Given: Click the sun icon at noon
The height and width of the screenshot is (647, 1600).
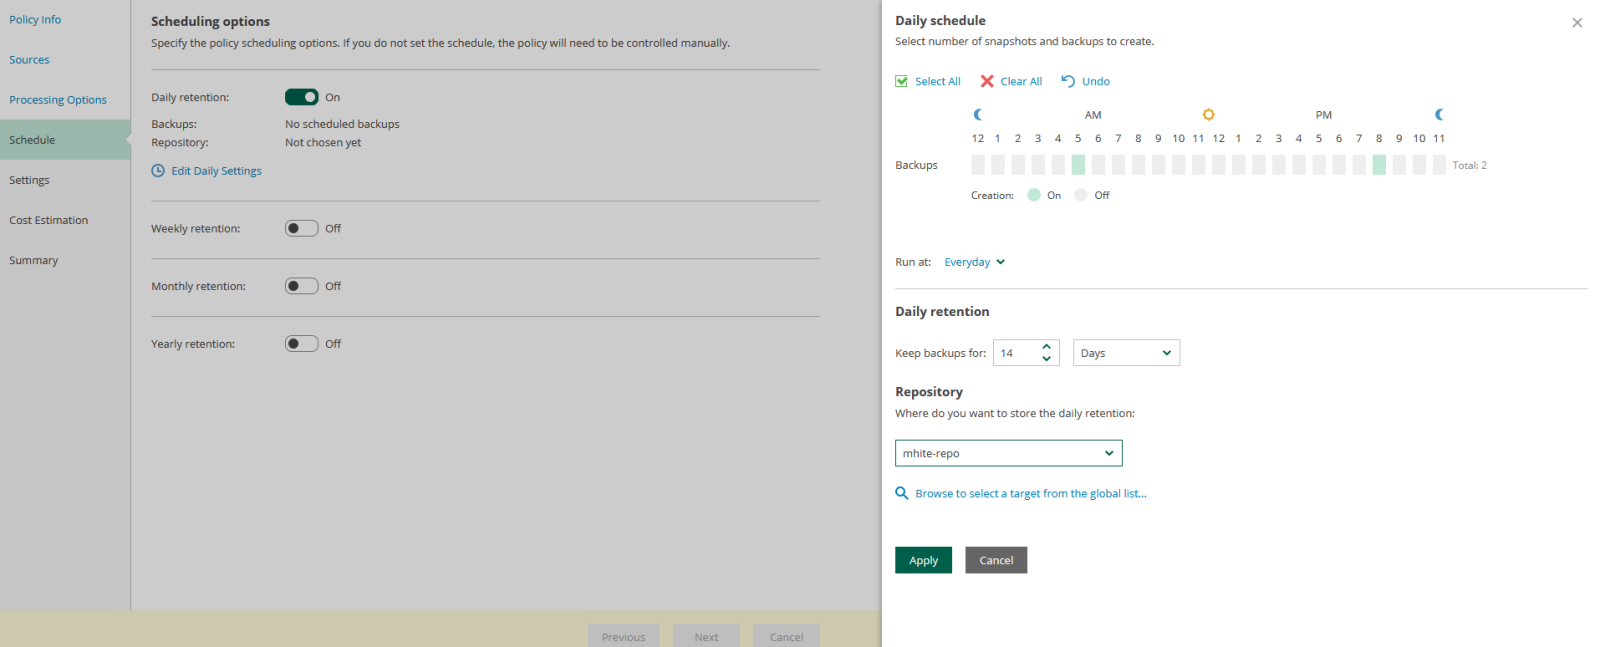Looking at the screenshot, I should 1208,115.
